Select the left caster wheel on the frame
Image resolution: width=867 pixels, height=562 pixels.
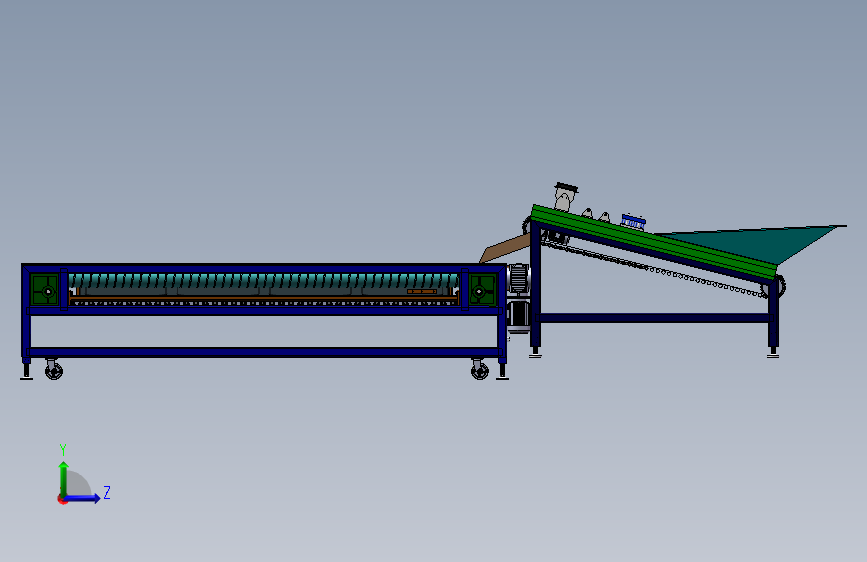(54, 370)
